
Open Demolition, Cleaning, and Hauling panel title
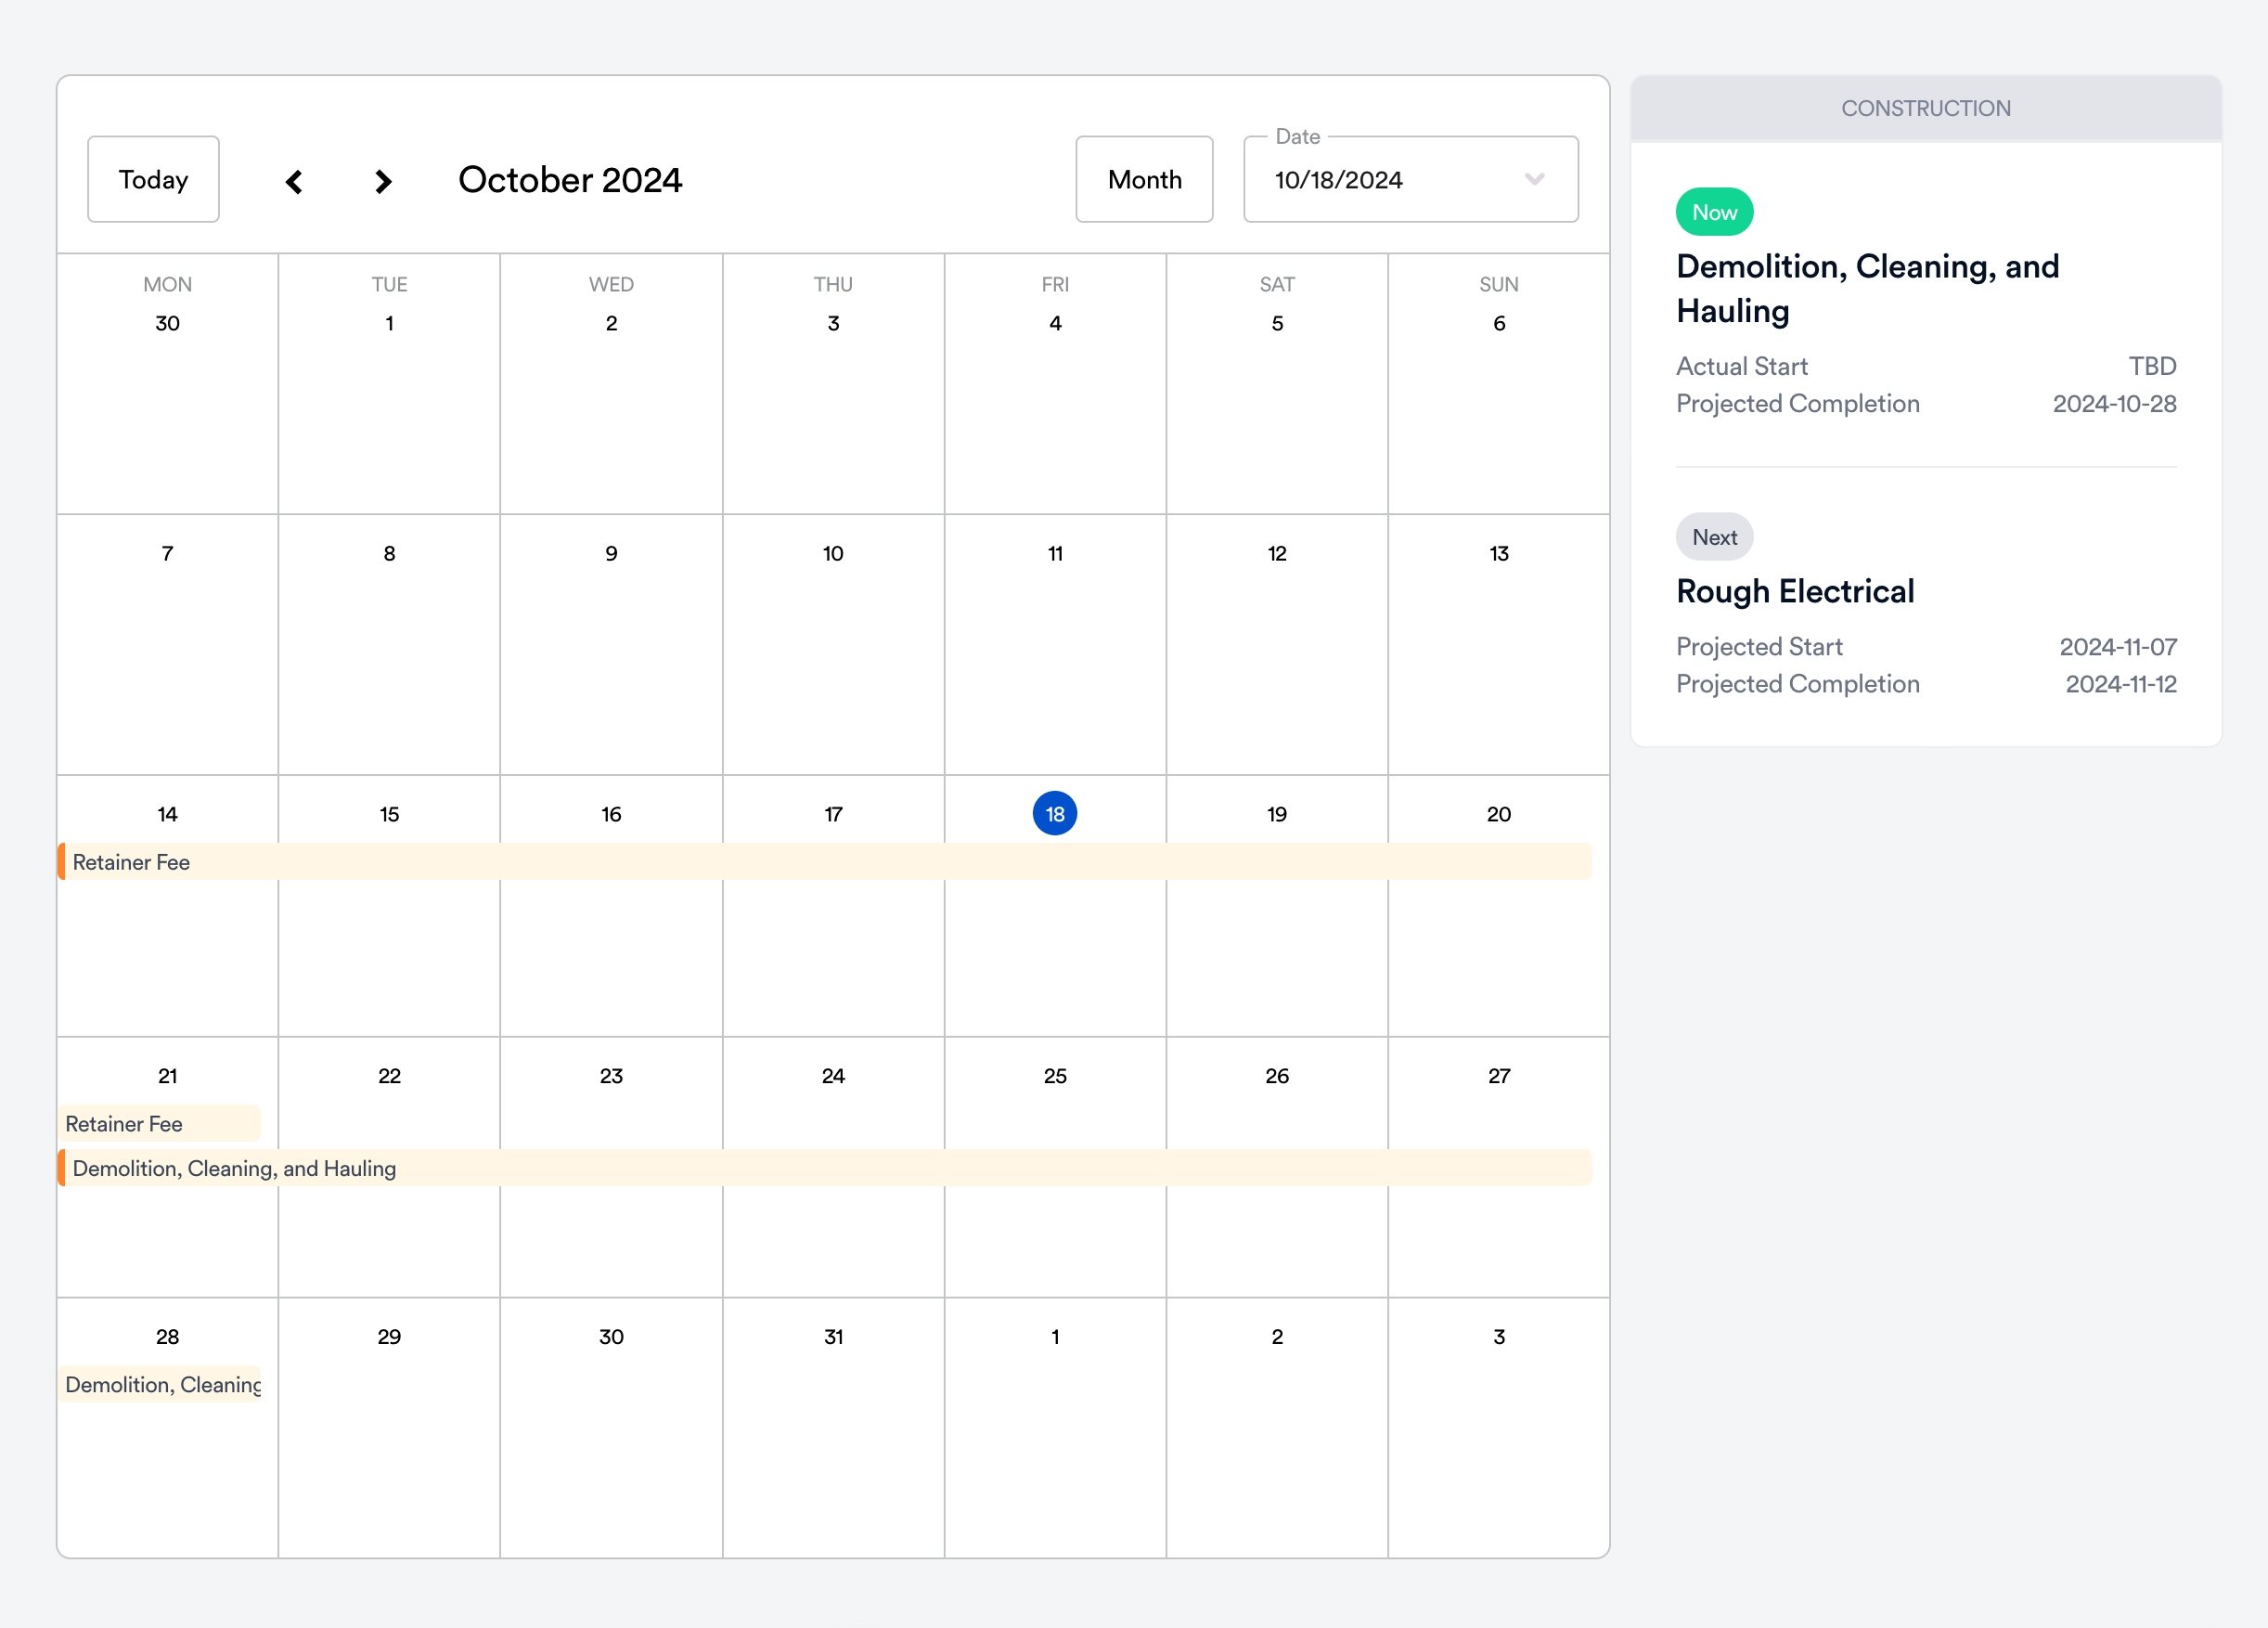[x=1866, y=288]
